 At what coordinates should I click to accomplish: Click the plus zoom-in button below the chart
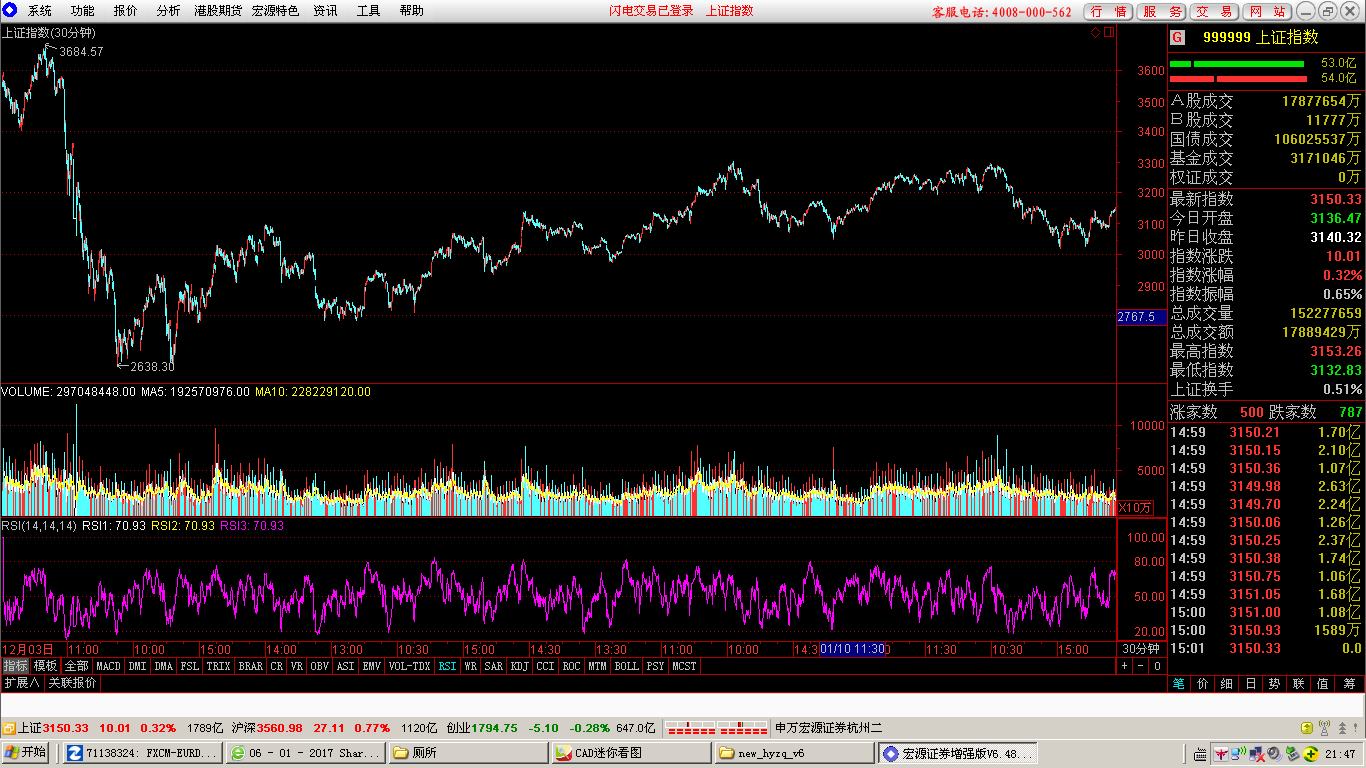tap(1124, 666)
